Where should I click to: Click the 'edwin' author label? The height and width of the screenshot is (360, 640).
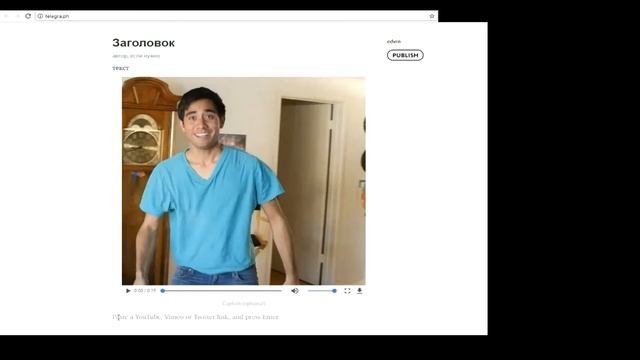394,41
